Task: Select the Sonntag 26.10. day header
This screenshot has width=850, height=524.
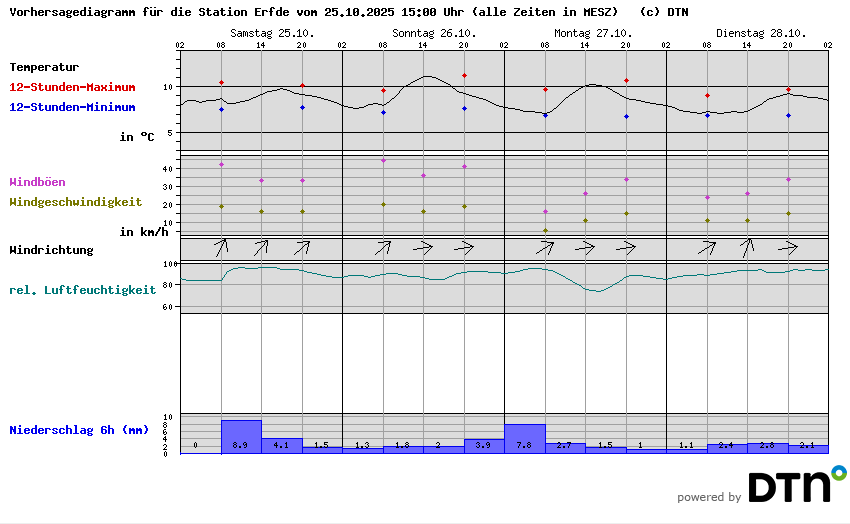Action: (x=422, y=33)
